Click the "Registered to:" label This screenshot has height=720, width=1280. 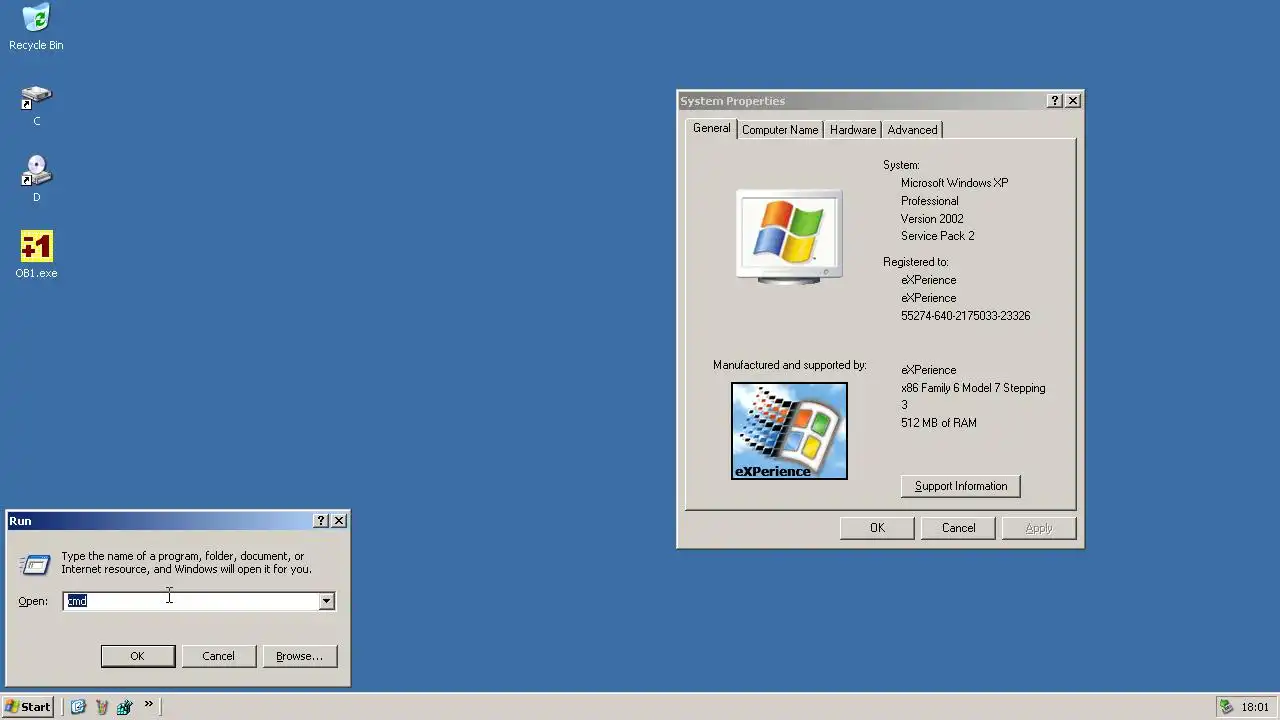[x=916, y=262]
